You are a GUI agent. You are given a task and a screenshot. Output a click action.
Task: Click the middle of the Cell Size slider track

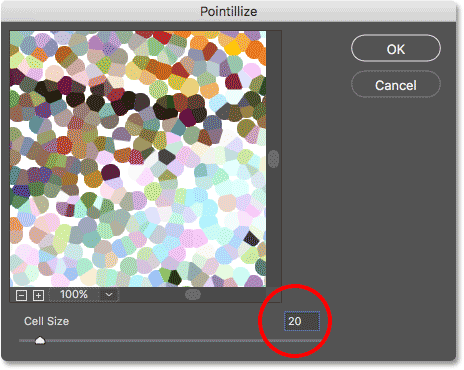pyautogui.click(x=170, y=341)
